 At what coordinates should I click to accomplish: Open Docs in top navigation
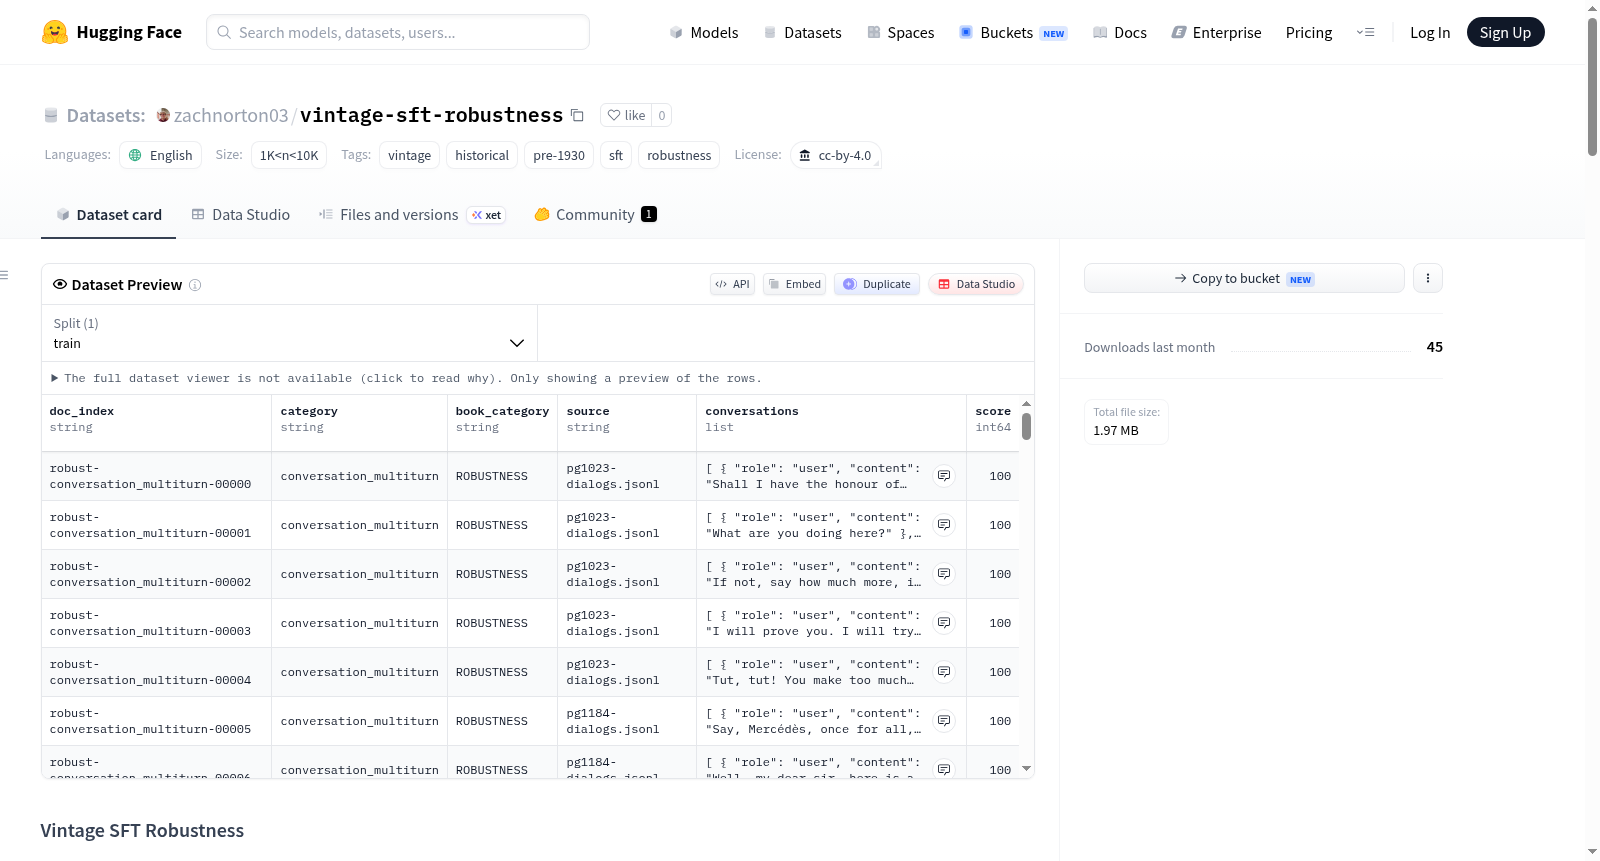(1120, 33)
